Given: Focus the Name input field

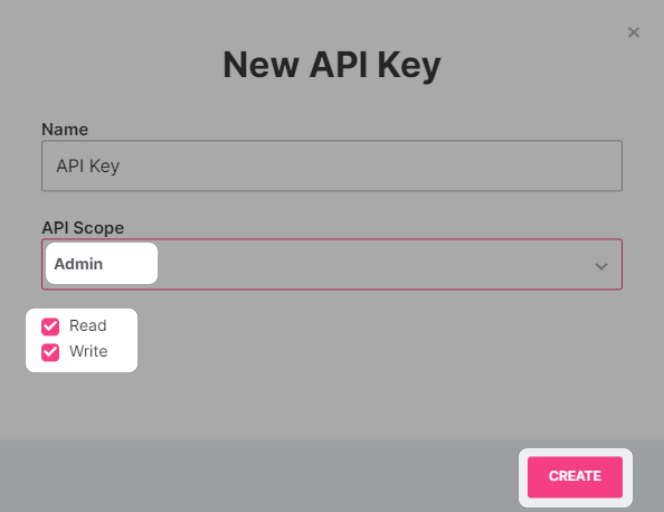Looking at the screenshot, I should 331,166.
